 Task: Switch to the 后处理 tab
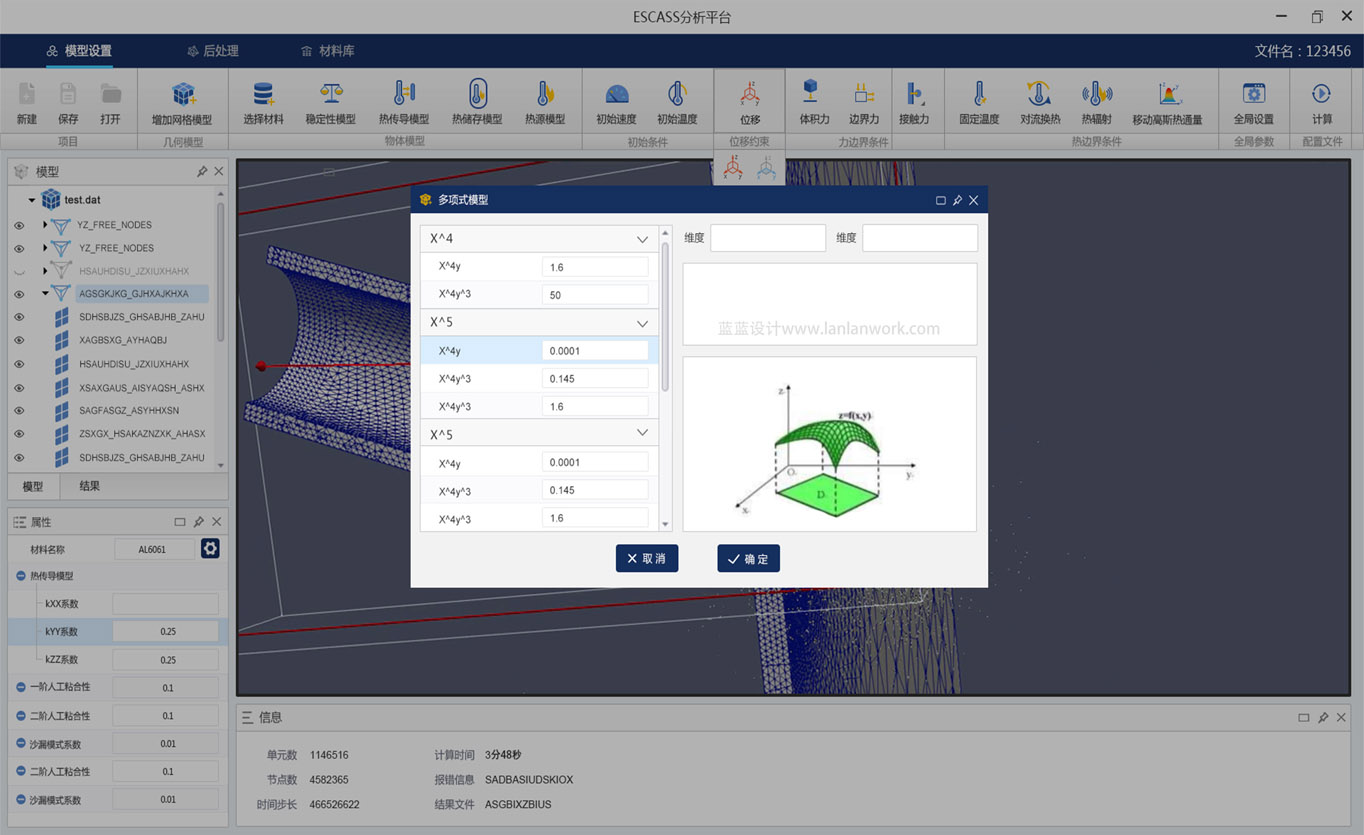point(212,51)
